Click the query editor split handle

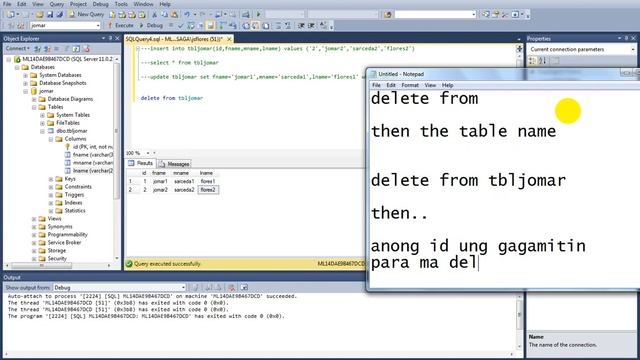pos(519,49)
